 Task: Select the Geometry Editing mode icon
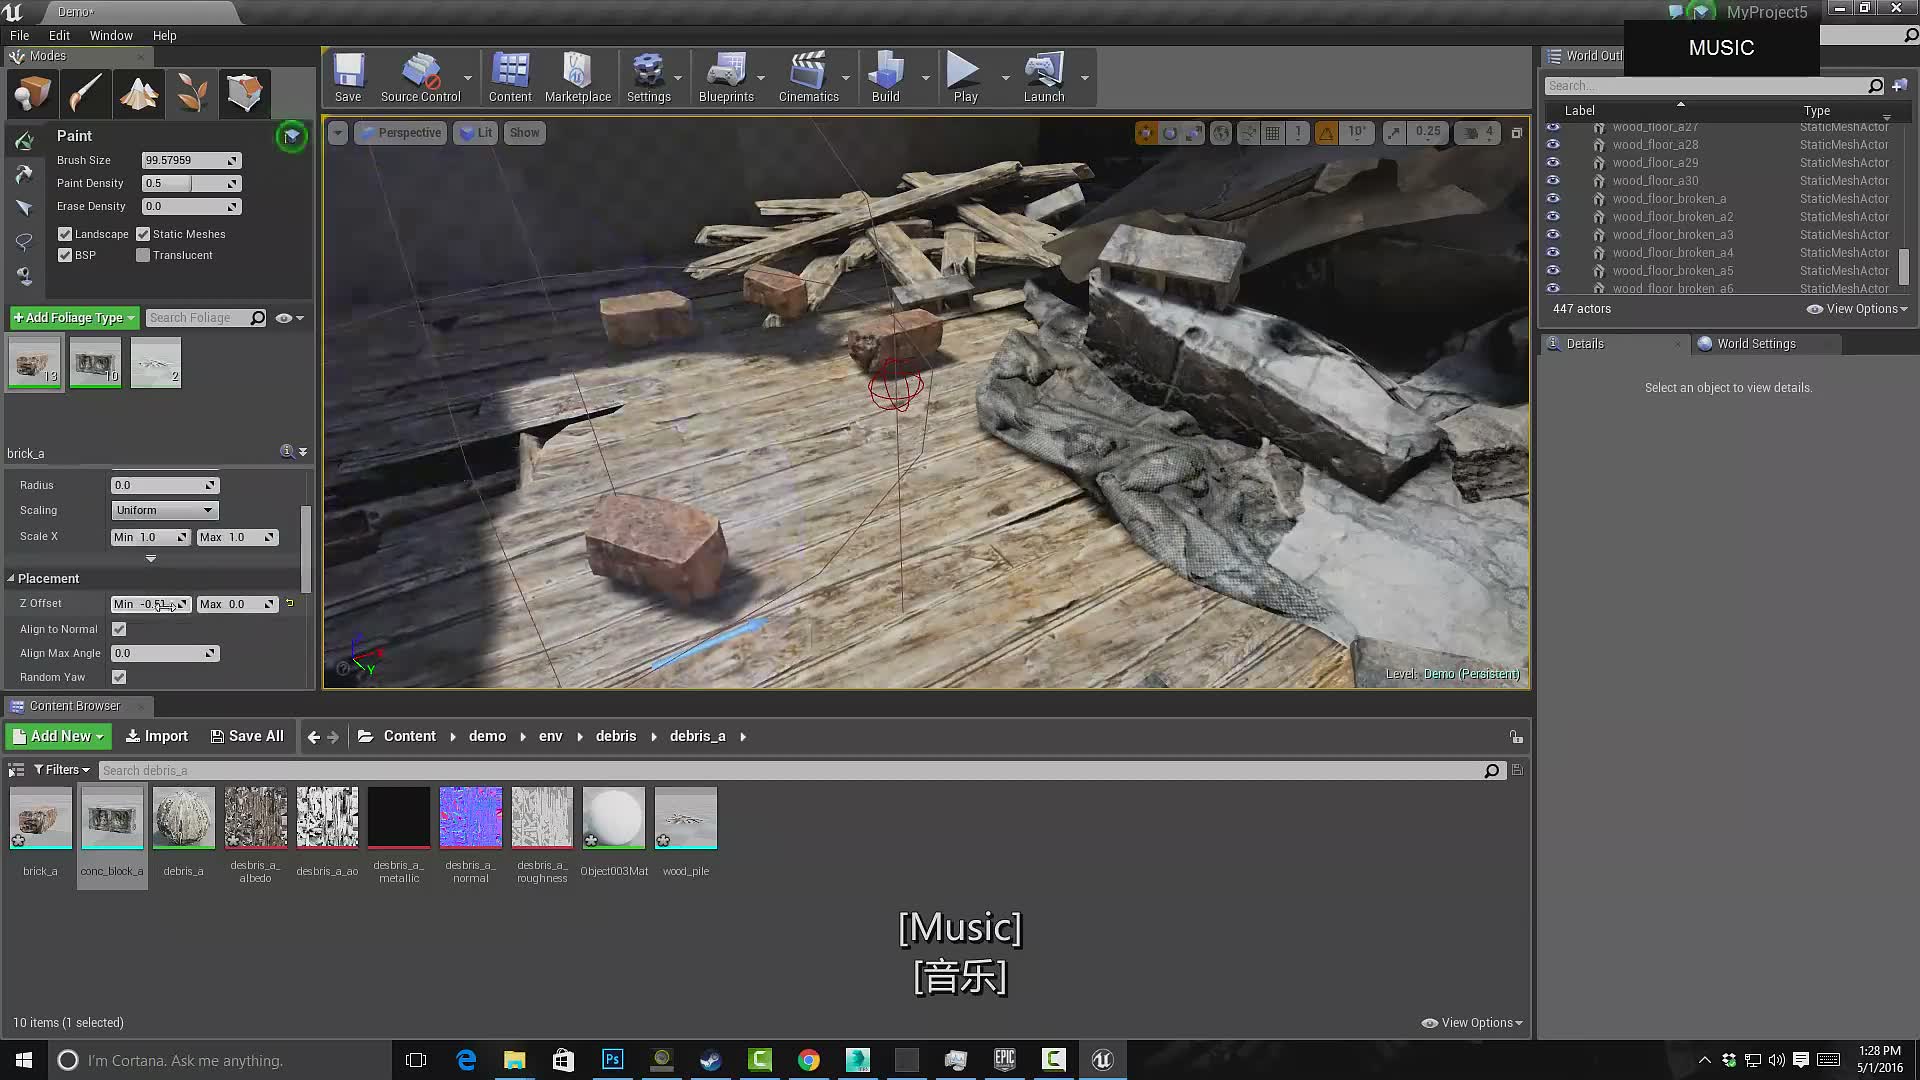point(245,94)
